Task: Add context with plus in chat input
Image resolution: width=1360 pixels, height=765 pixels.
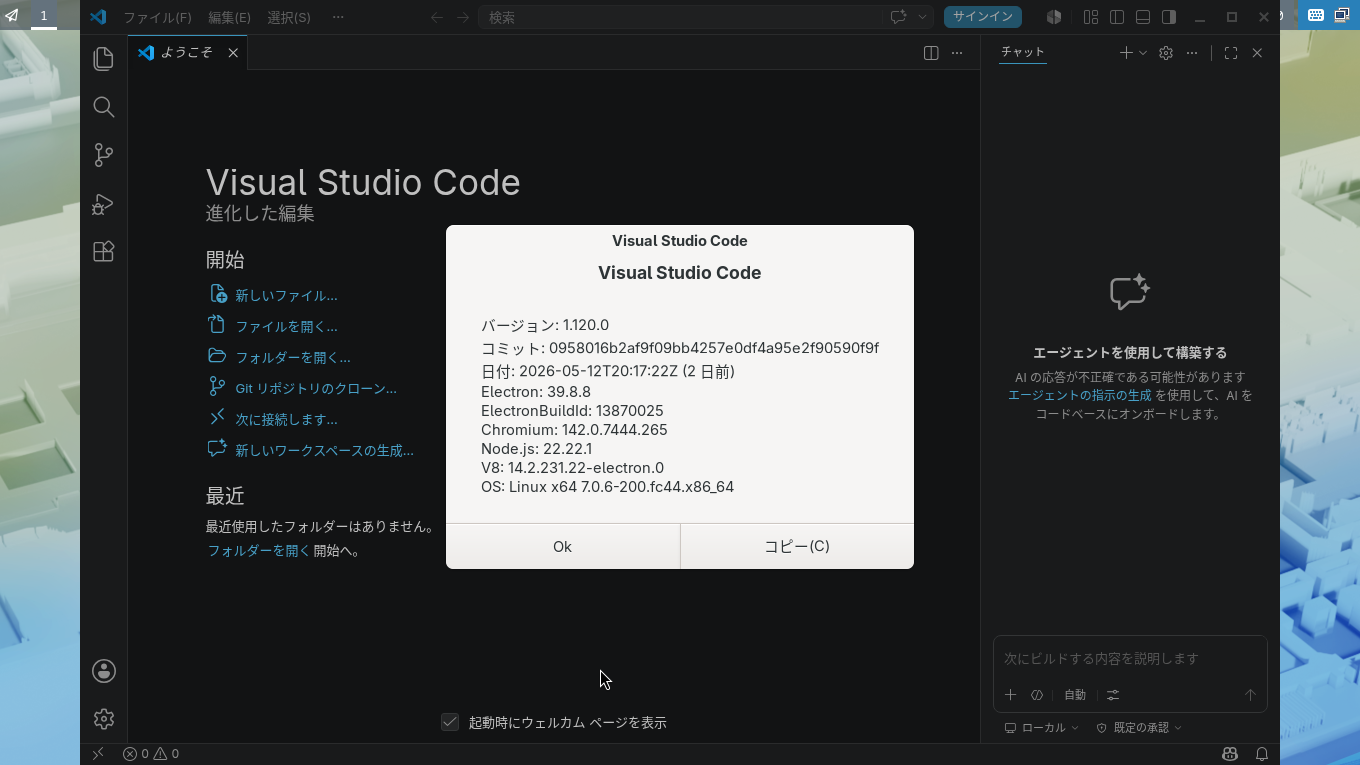Action: (x=1010, y=695)
